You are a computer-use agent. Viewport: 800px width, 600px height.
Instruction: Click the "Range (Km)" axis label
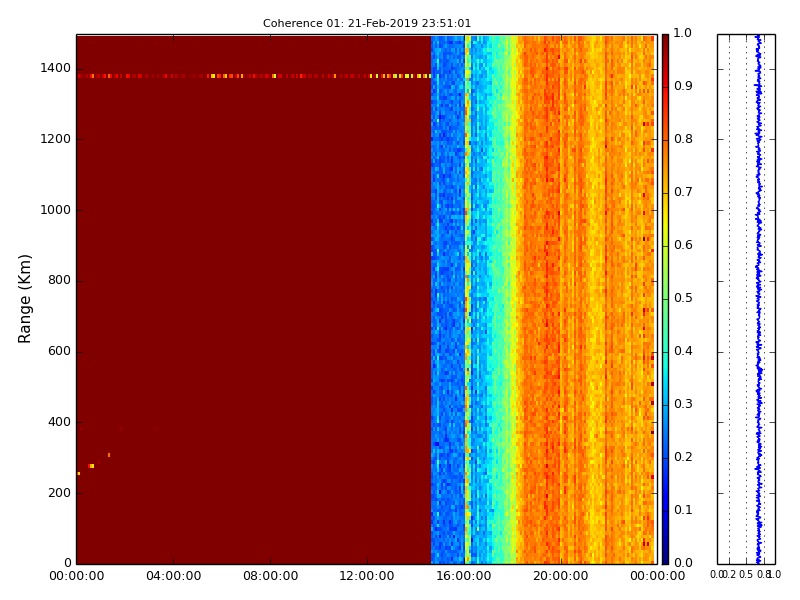point(24,299)
